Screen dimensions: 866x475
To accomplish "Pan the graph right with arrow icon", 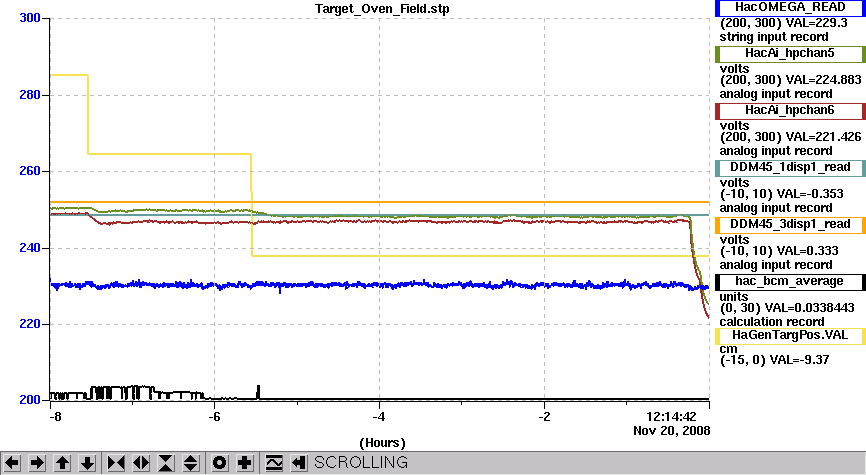I will [37, 463].
